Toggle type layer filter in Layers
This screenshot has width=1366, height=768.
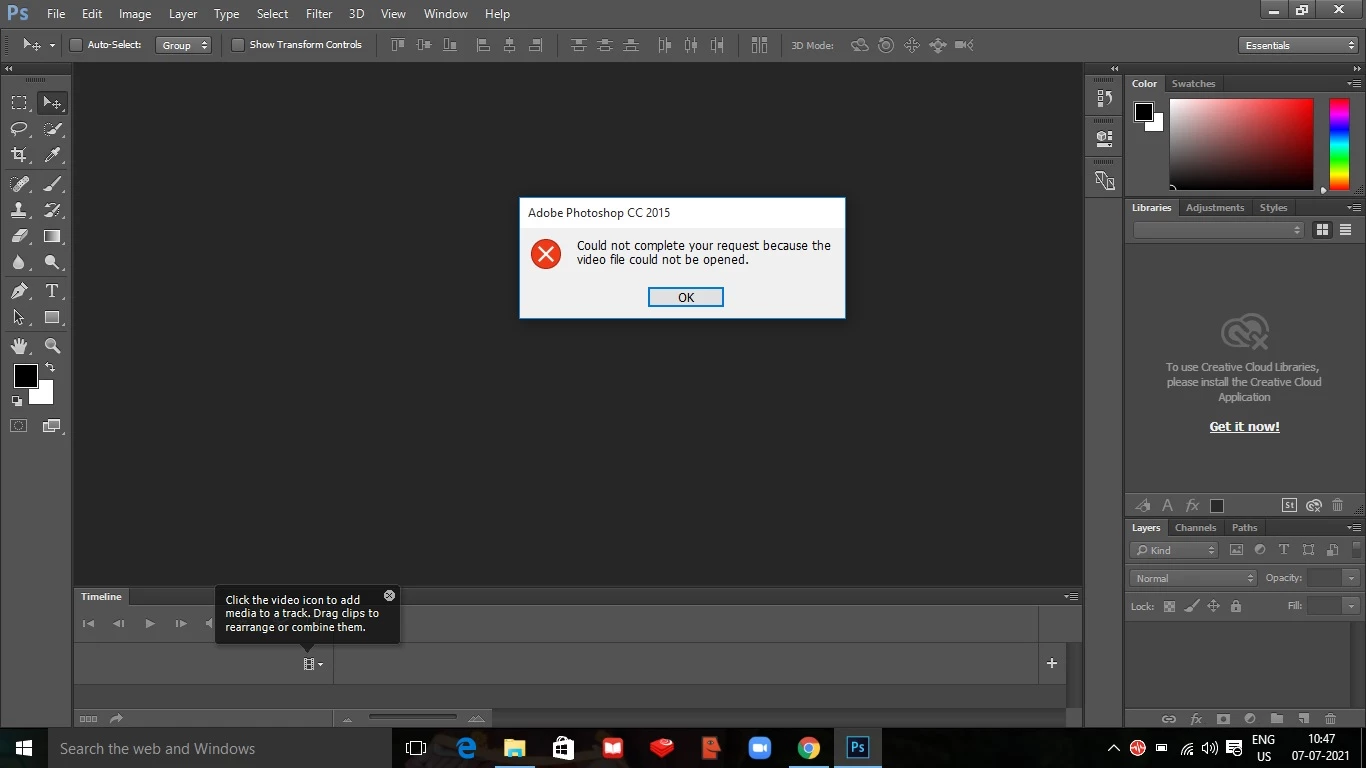tap(1284, 550)
